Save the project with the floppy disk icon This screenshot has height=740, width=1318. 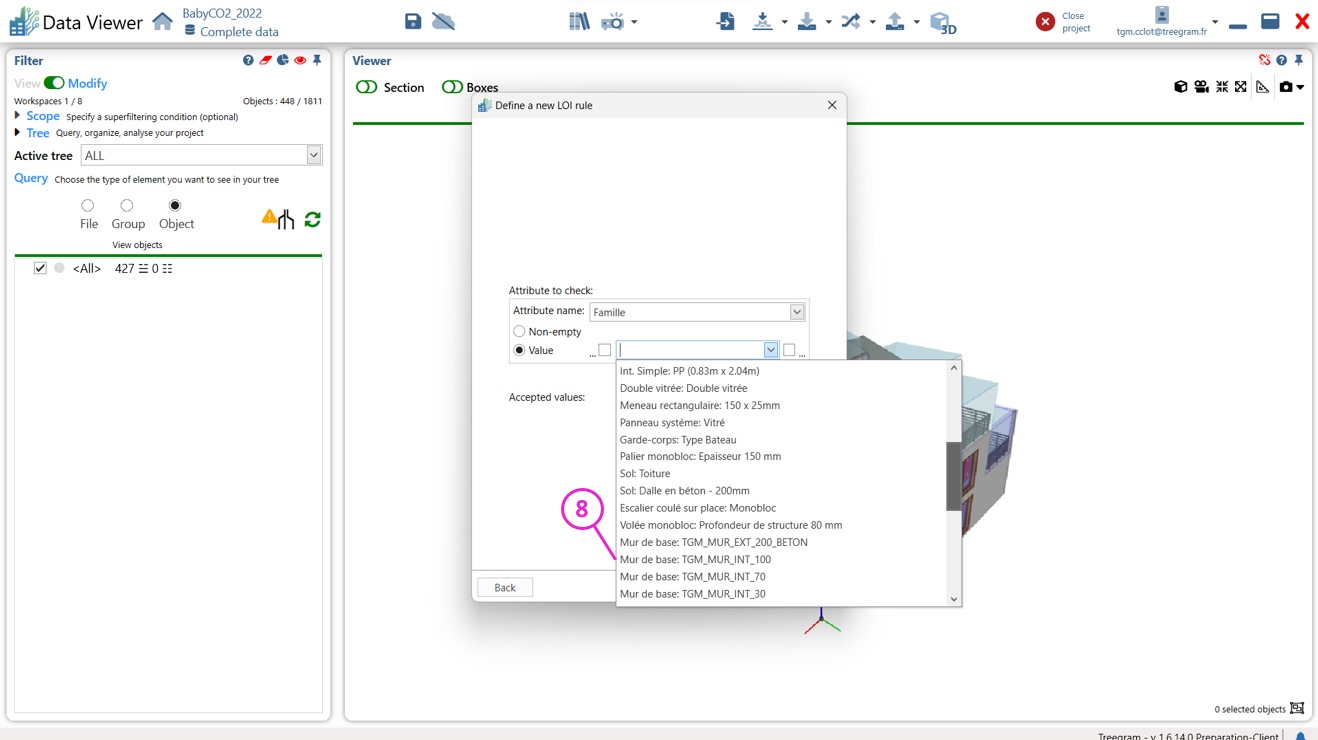[x=413, y=21]
